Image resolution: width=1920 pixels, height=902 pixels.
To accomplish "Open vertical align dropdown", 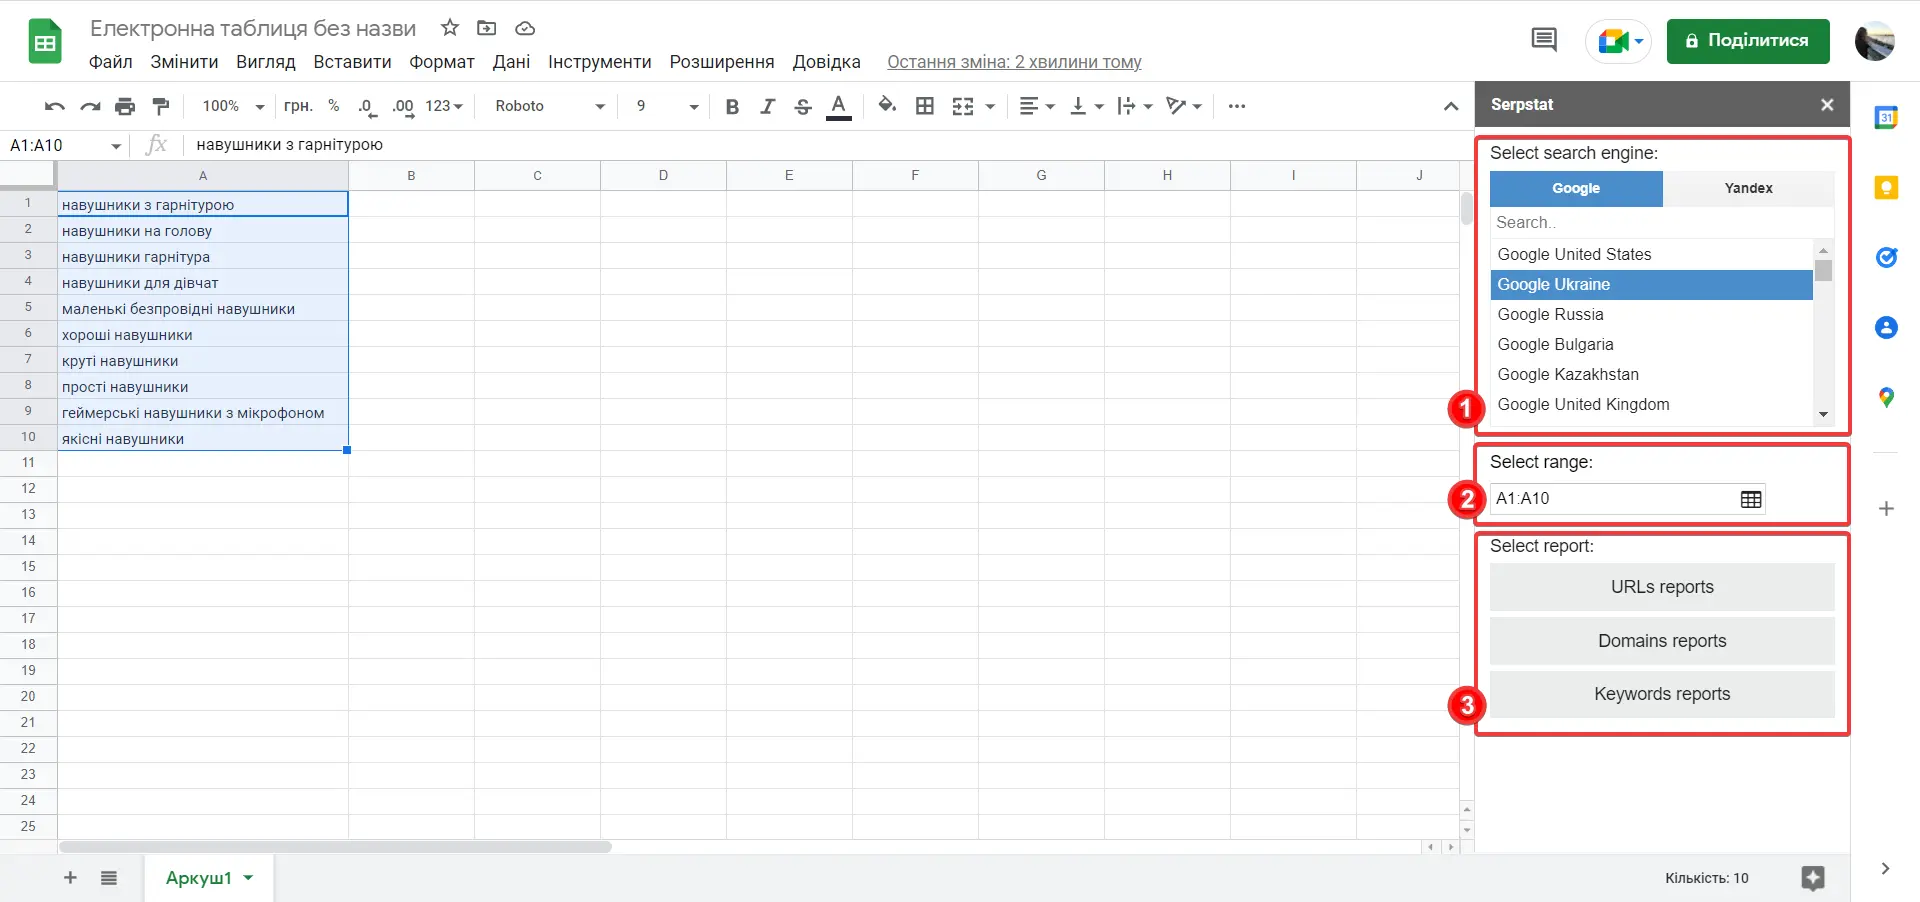I will pos(1087,106).
